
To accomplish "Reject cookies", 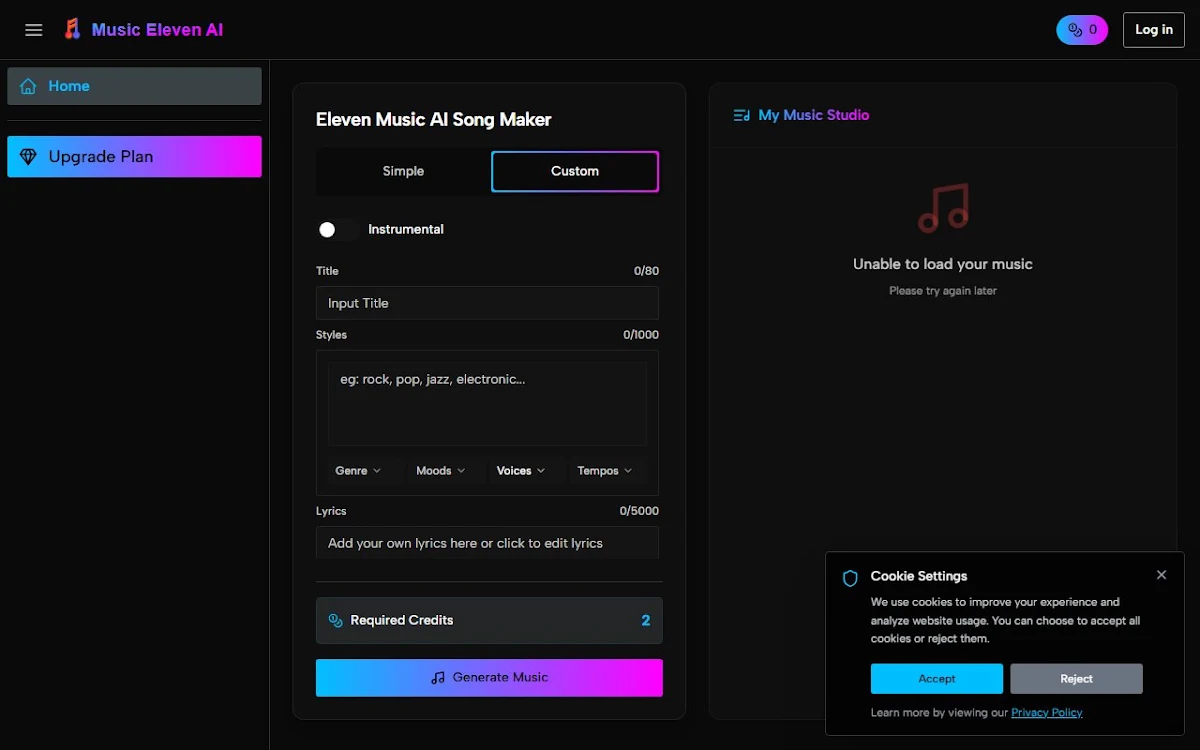I will 1076,679.
